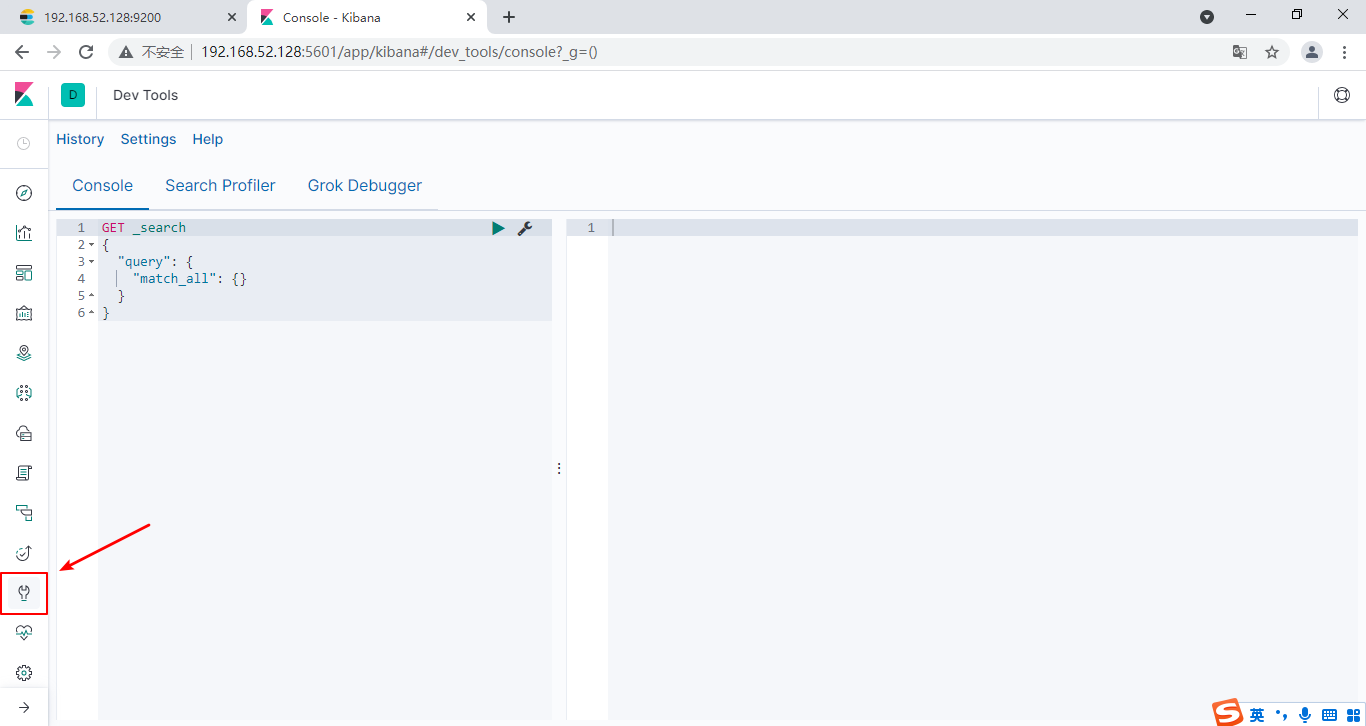1366x726 pixels.
Task: Open Maps from the left navigation
Action: (x=24, y=353)
